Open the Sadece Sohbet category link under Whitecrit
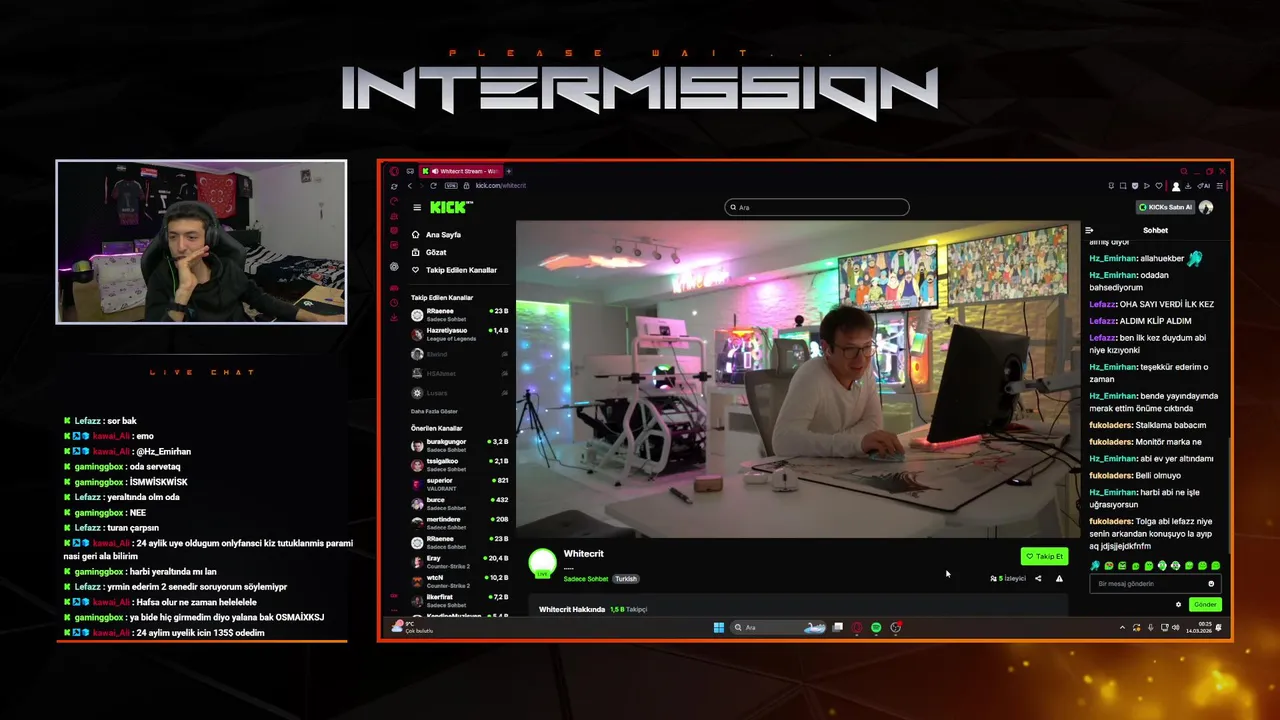This screenshot has height=720, width=1280. [x=585, y=579]
